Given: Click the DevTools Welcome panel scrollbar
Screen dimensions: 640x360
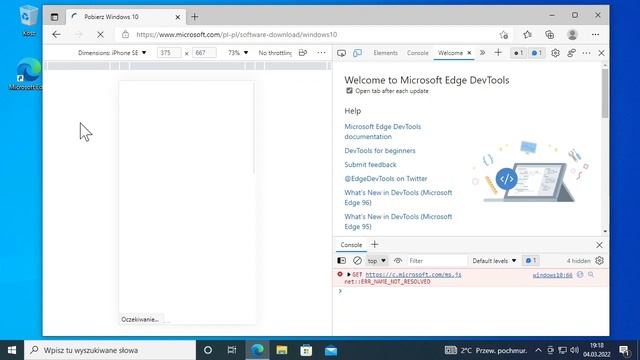Looking at the screenshot, I should pos(605,93).
